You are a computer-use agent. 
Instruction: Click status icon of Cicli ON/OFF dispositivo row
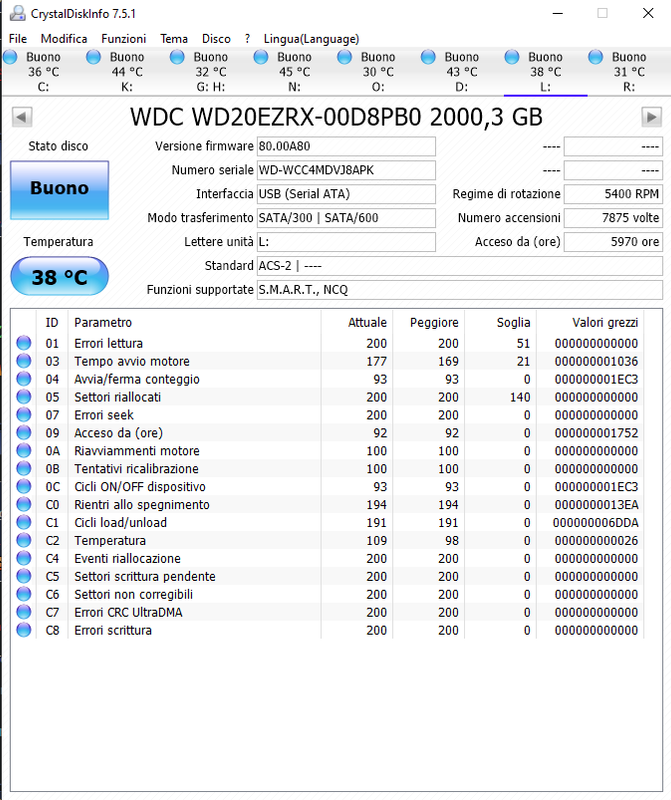tap(23, 486)
